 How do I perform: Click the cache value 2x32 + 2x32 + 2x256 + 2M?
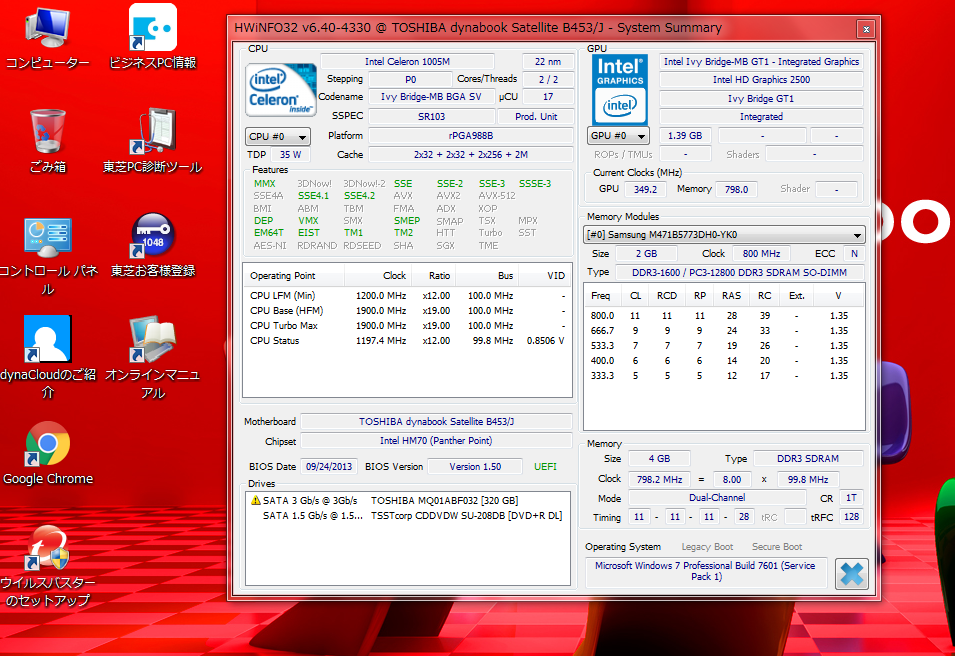471,155
